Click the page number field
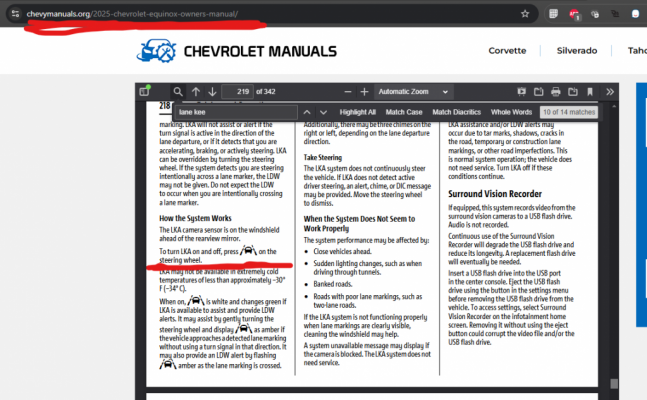 click(x=237, y=92)
